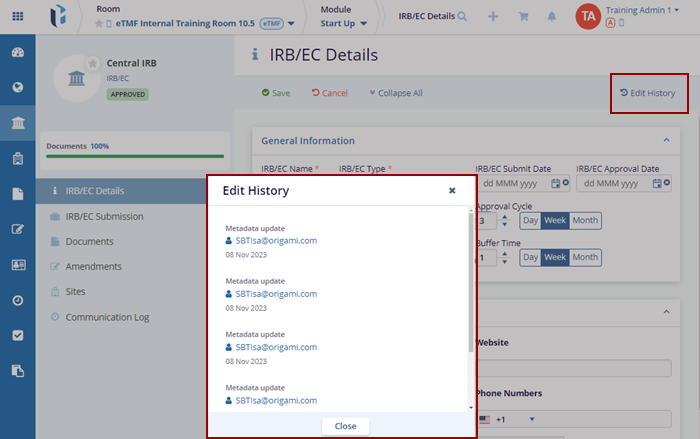The width and height of the screenshot is (700, 439).
Task: Select Day for Buffer Time
Action: pos(530,257)
